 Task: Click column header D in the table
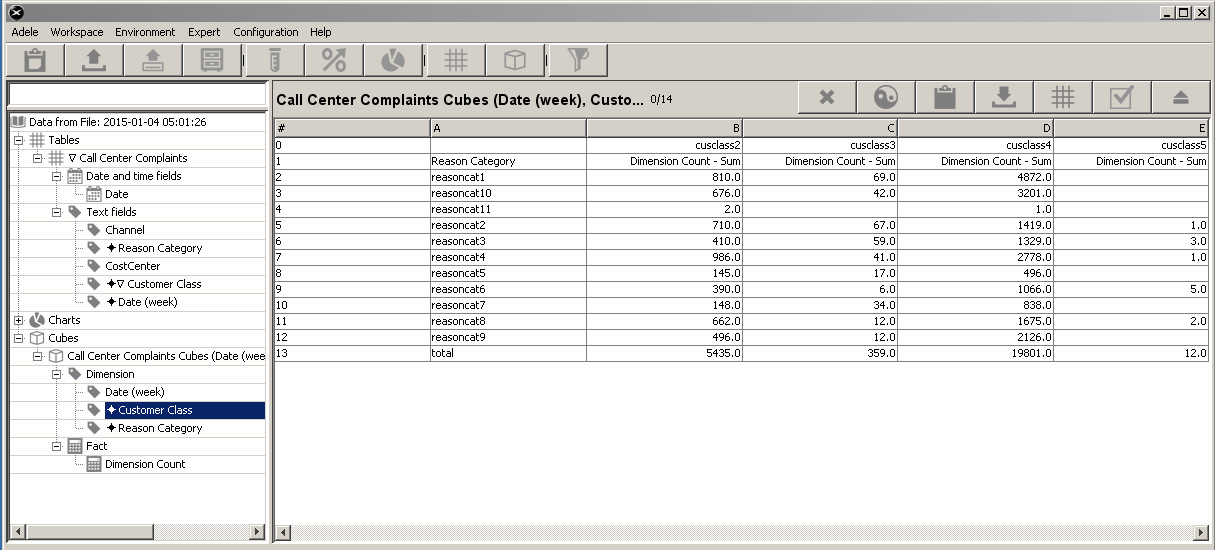point(976,128)
